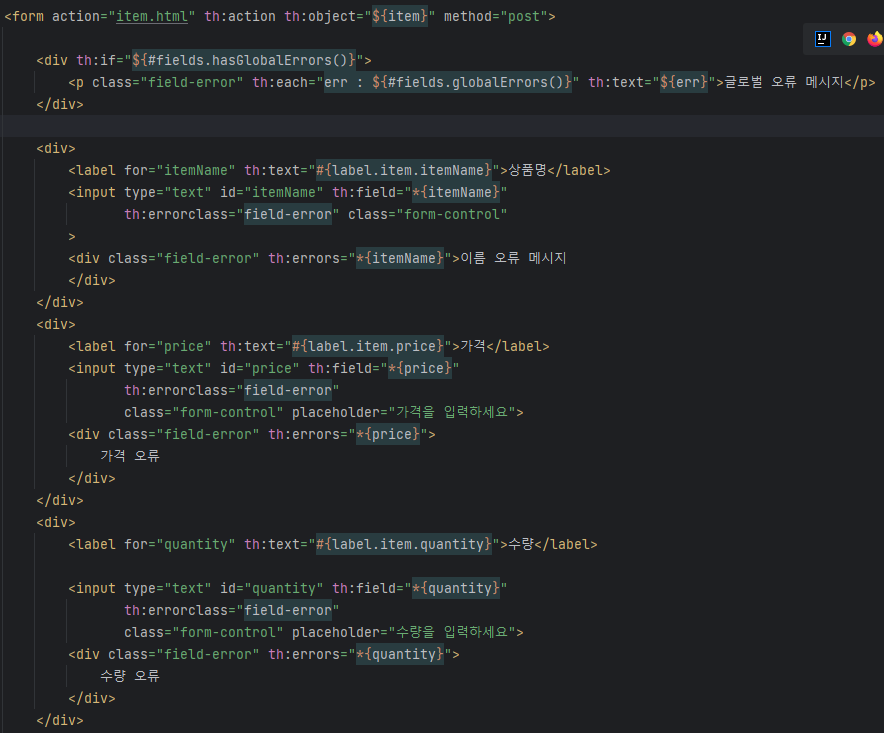Click the 글로벌 오류 메시지 paragraph text
The width and height of the screenshot is (884, 733).
click(x=784, y=82)
